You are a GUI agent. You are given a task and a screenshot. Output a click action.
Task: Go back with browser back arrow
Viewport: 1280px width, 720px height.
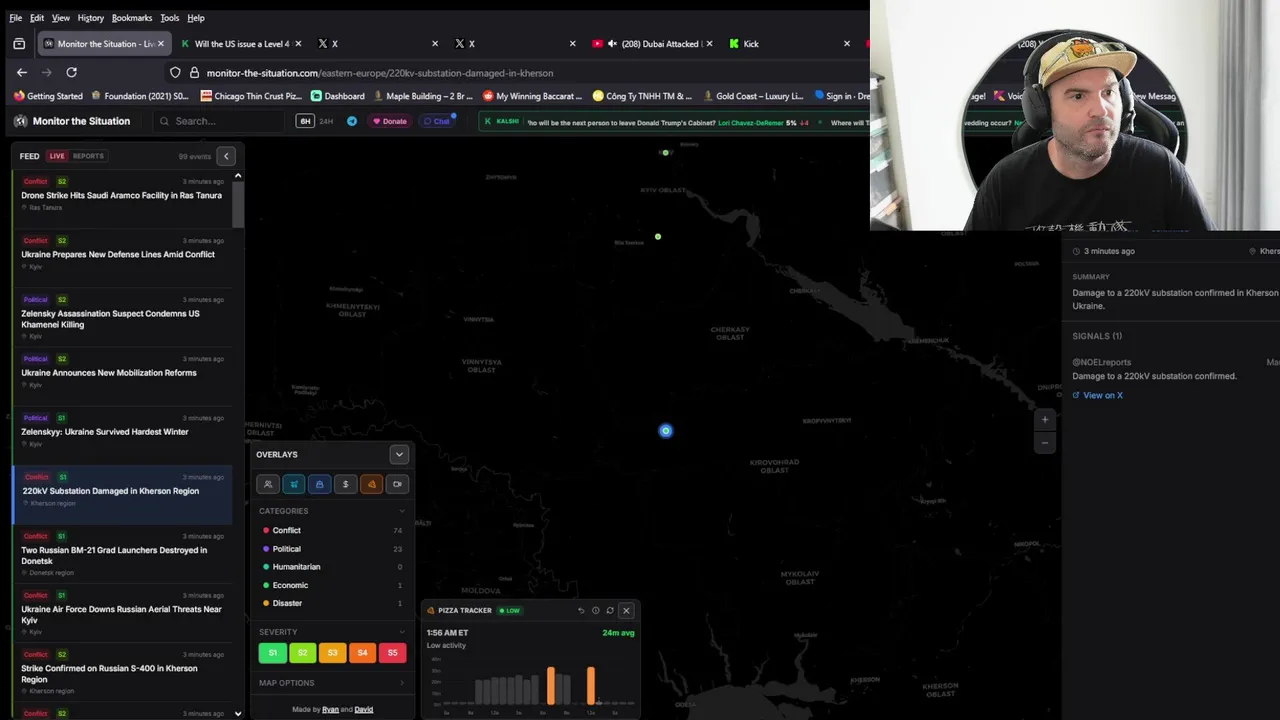[22, 72]
